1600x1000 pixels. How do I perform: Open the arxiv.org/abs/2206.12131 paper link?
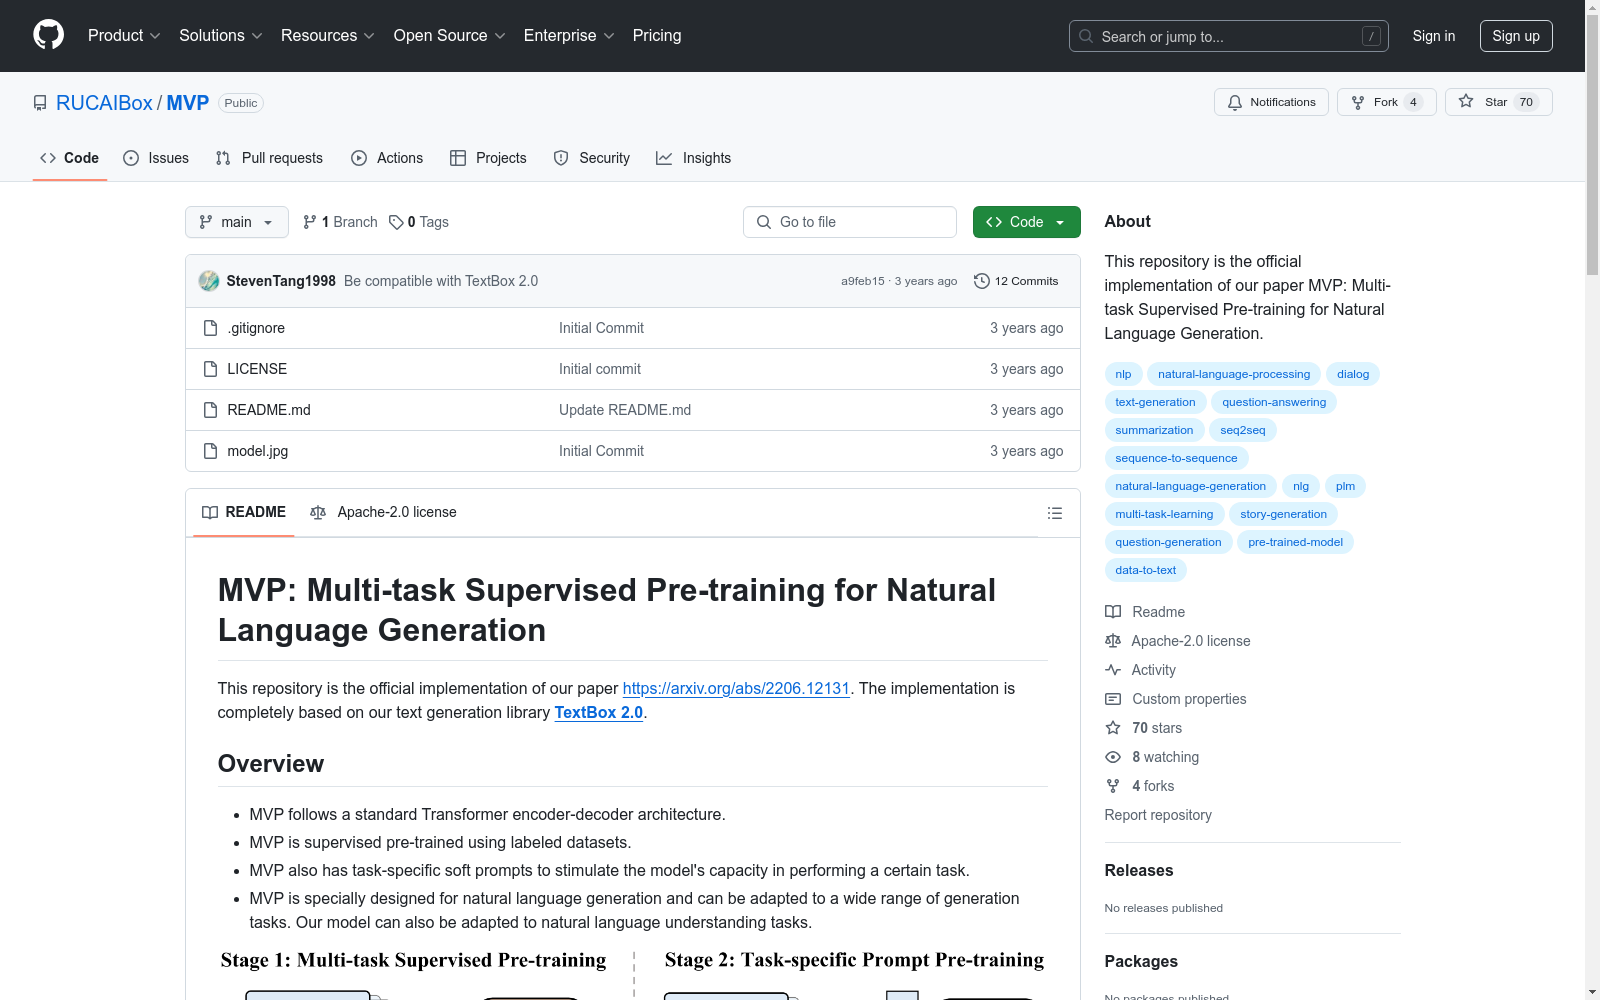coord(736,688)
